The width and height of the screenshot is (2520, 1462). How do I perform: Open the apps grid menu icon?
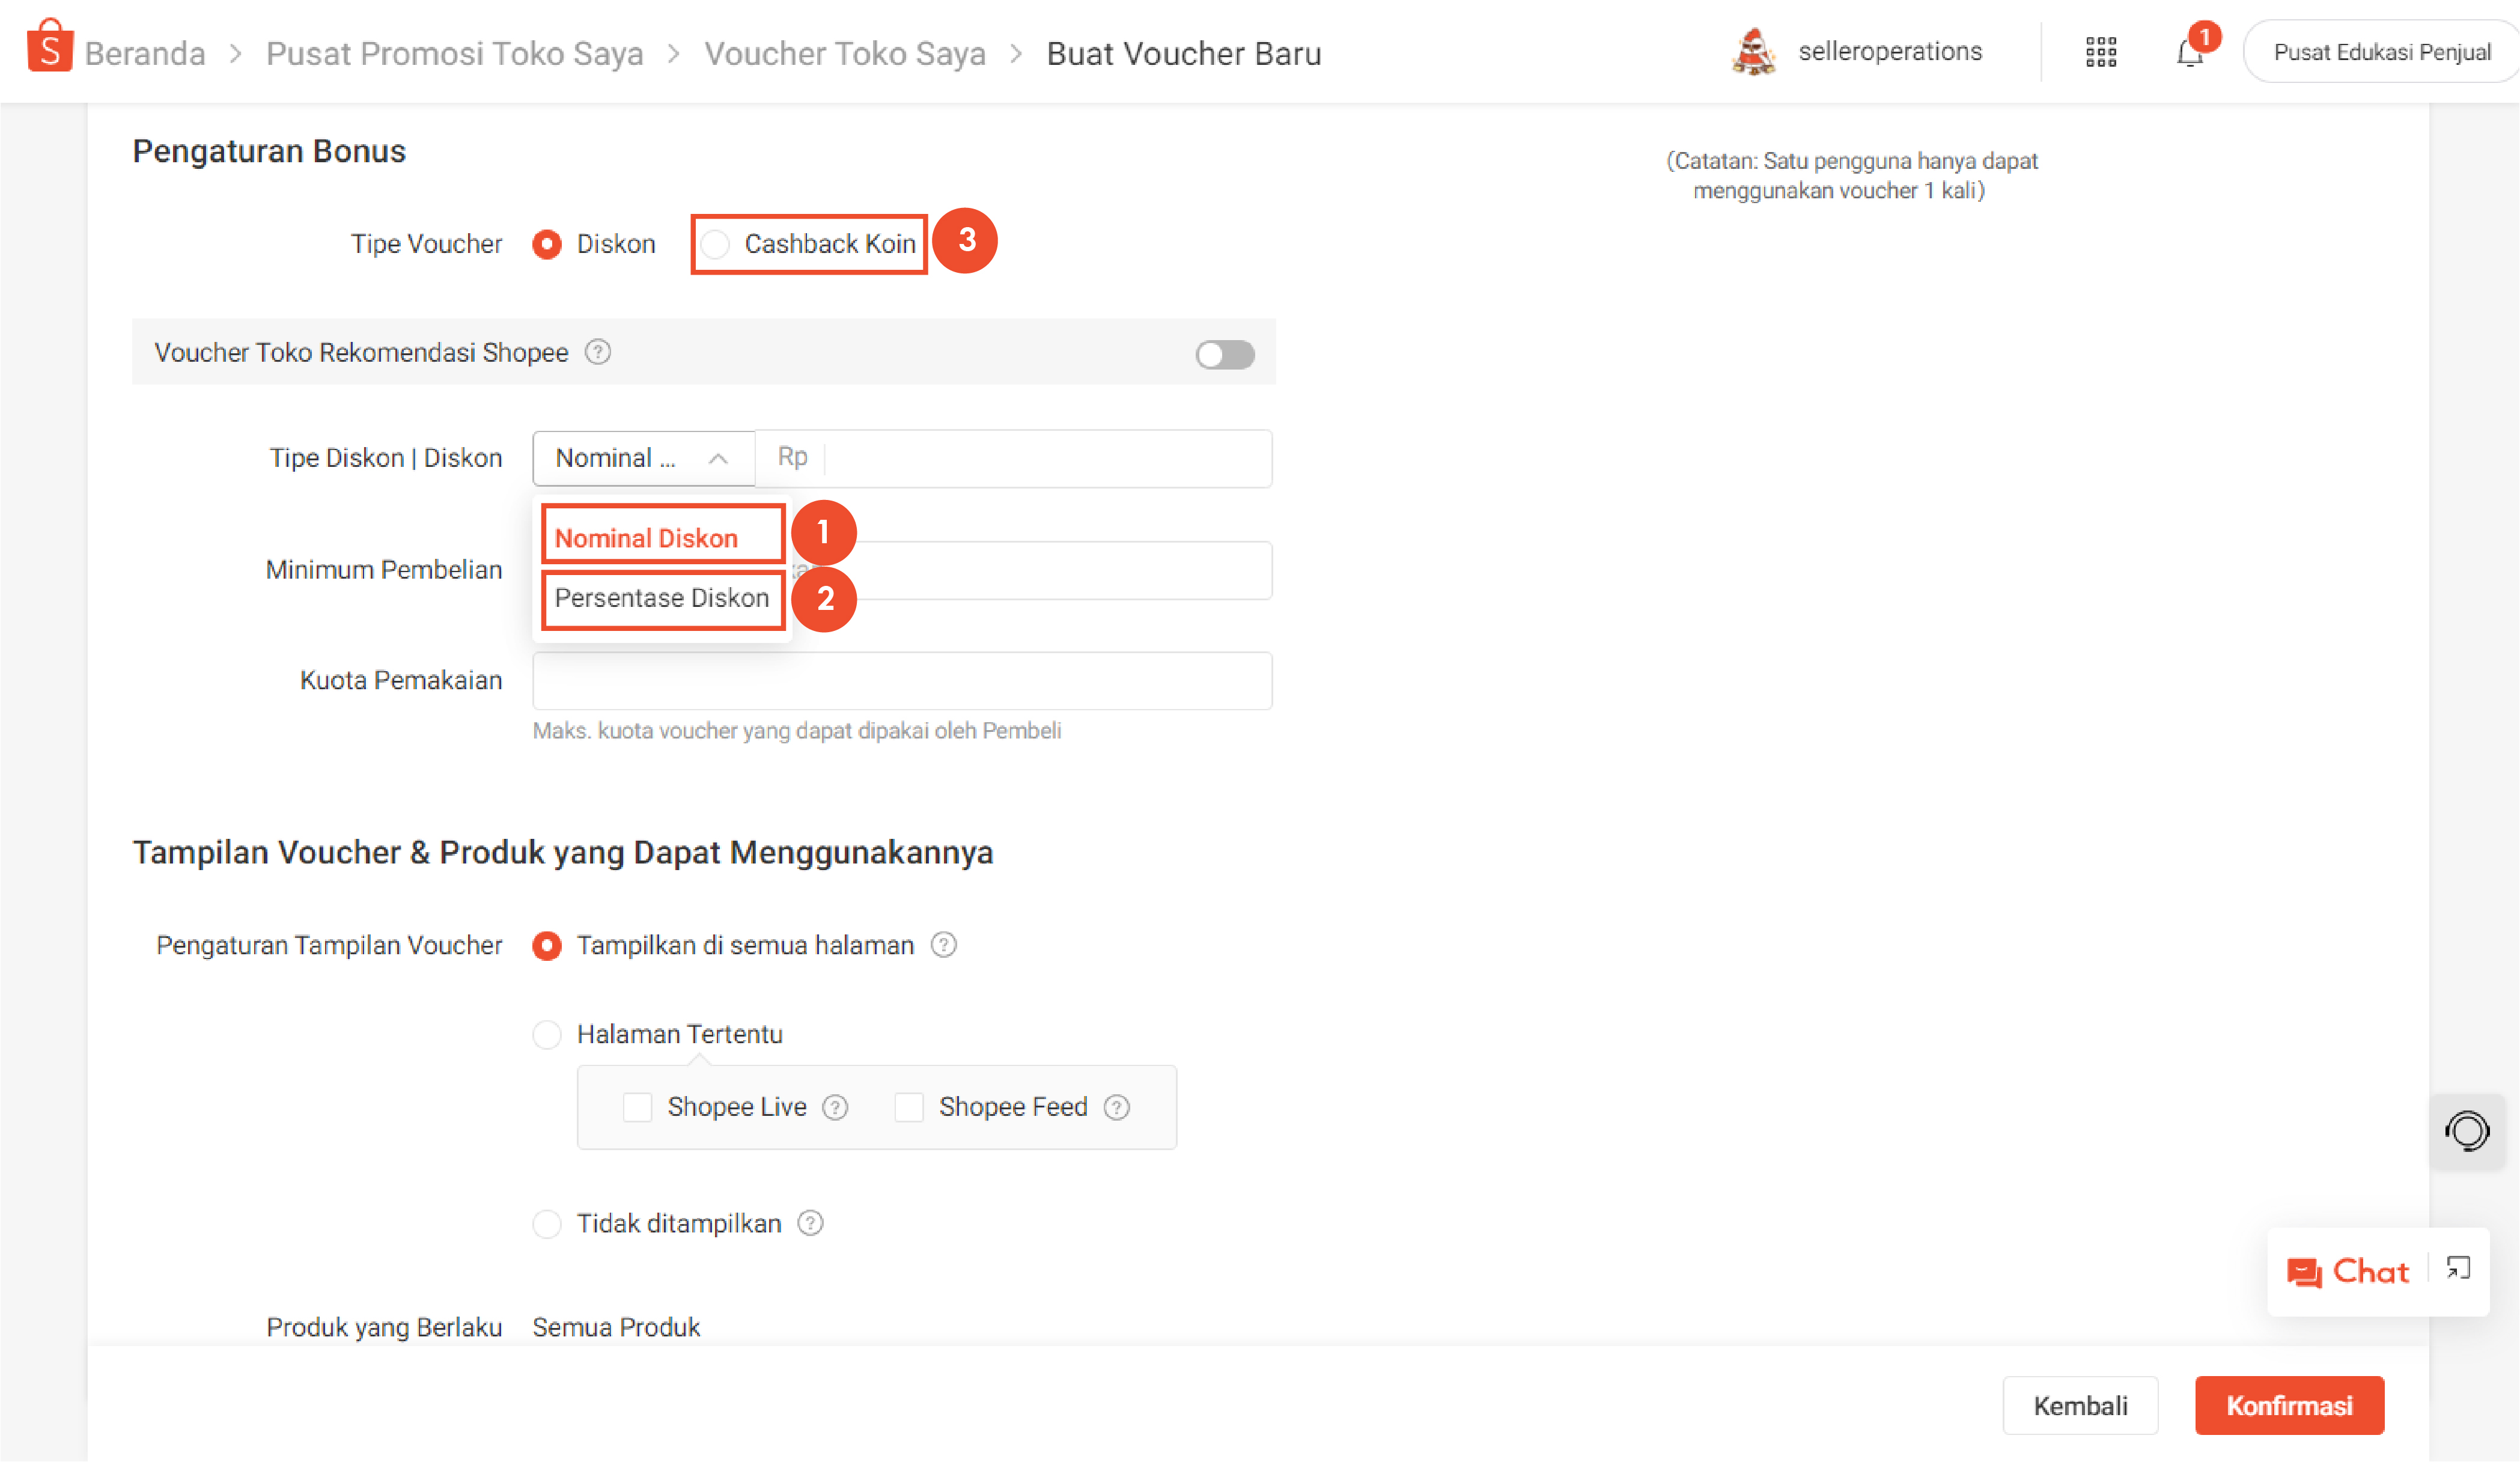tap(2100, 52)
